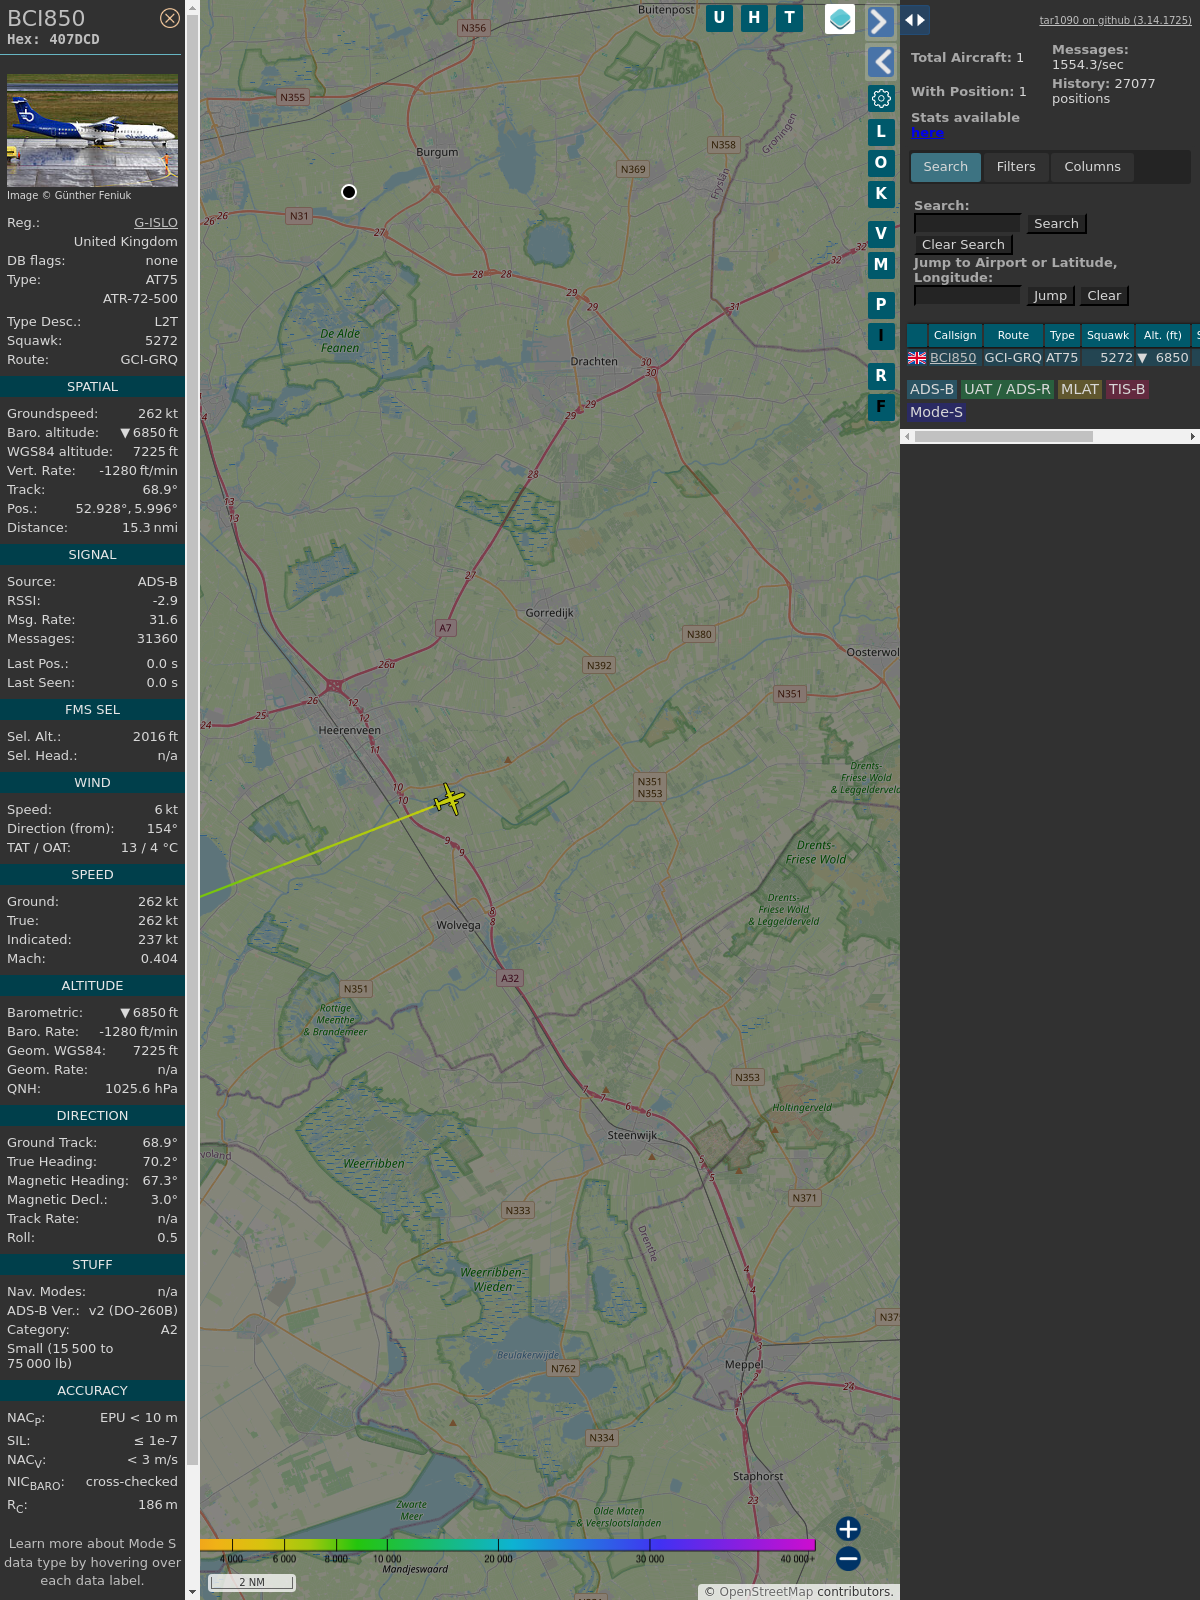Image resolution: width=1200 pixels, height=1600 pixels.
Task: Sort table by Squawk column header
Action: click(1108, 336)
